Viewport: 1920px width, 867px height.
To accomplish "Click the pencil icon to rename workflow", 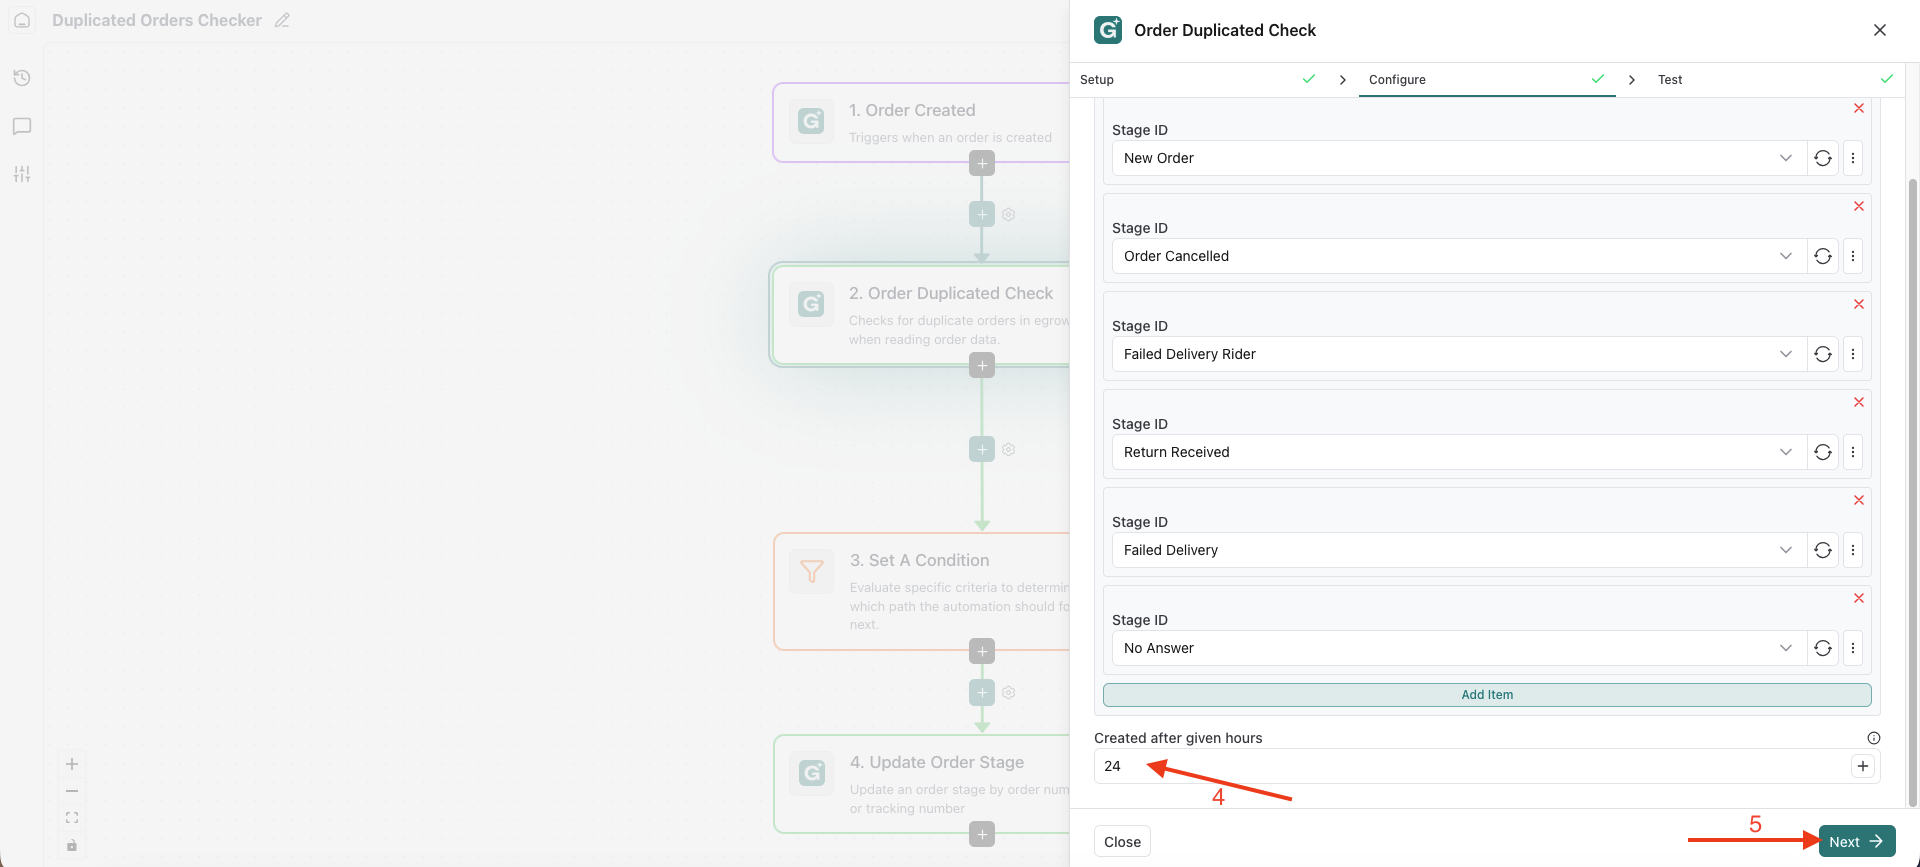I will [283, 20].
